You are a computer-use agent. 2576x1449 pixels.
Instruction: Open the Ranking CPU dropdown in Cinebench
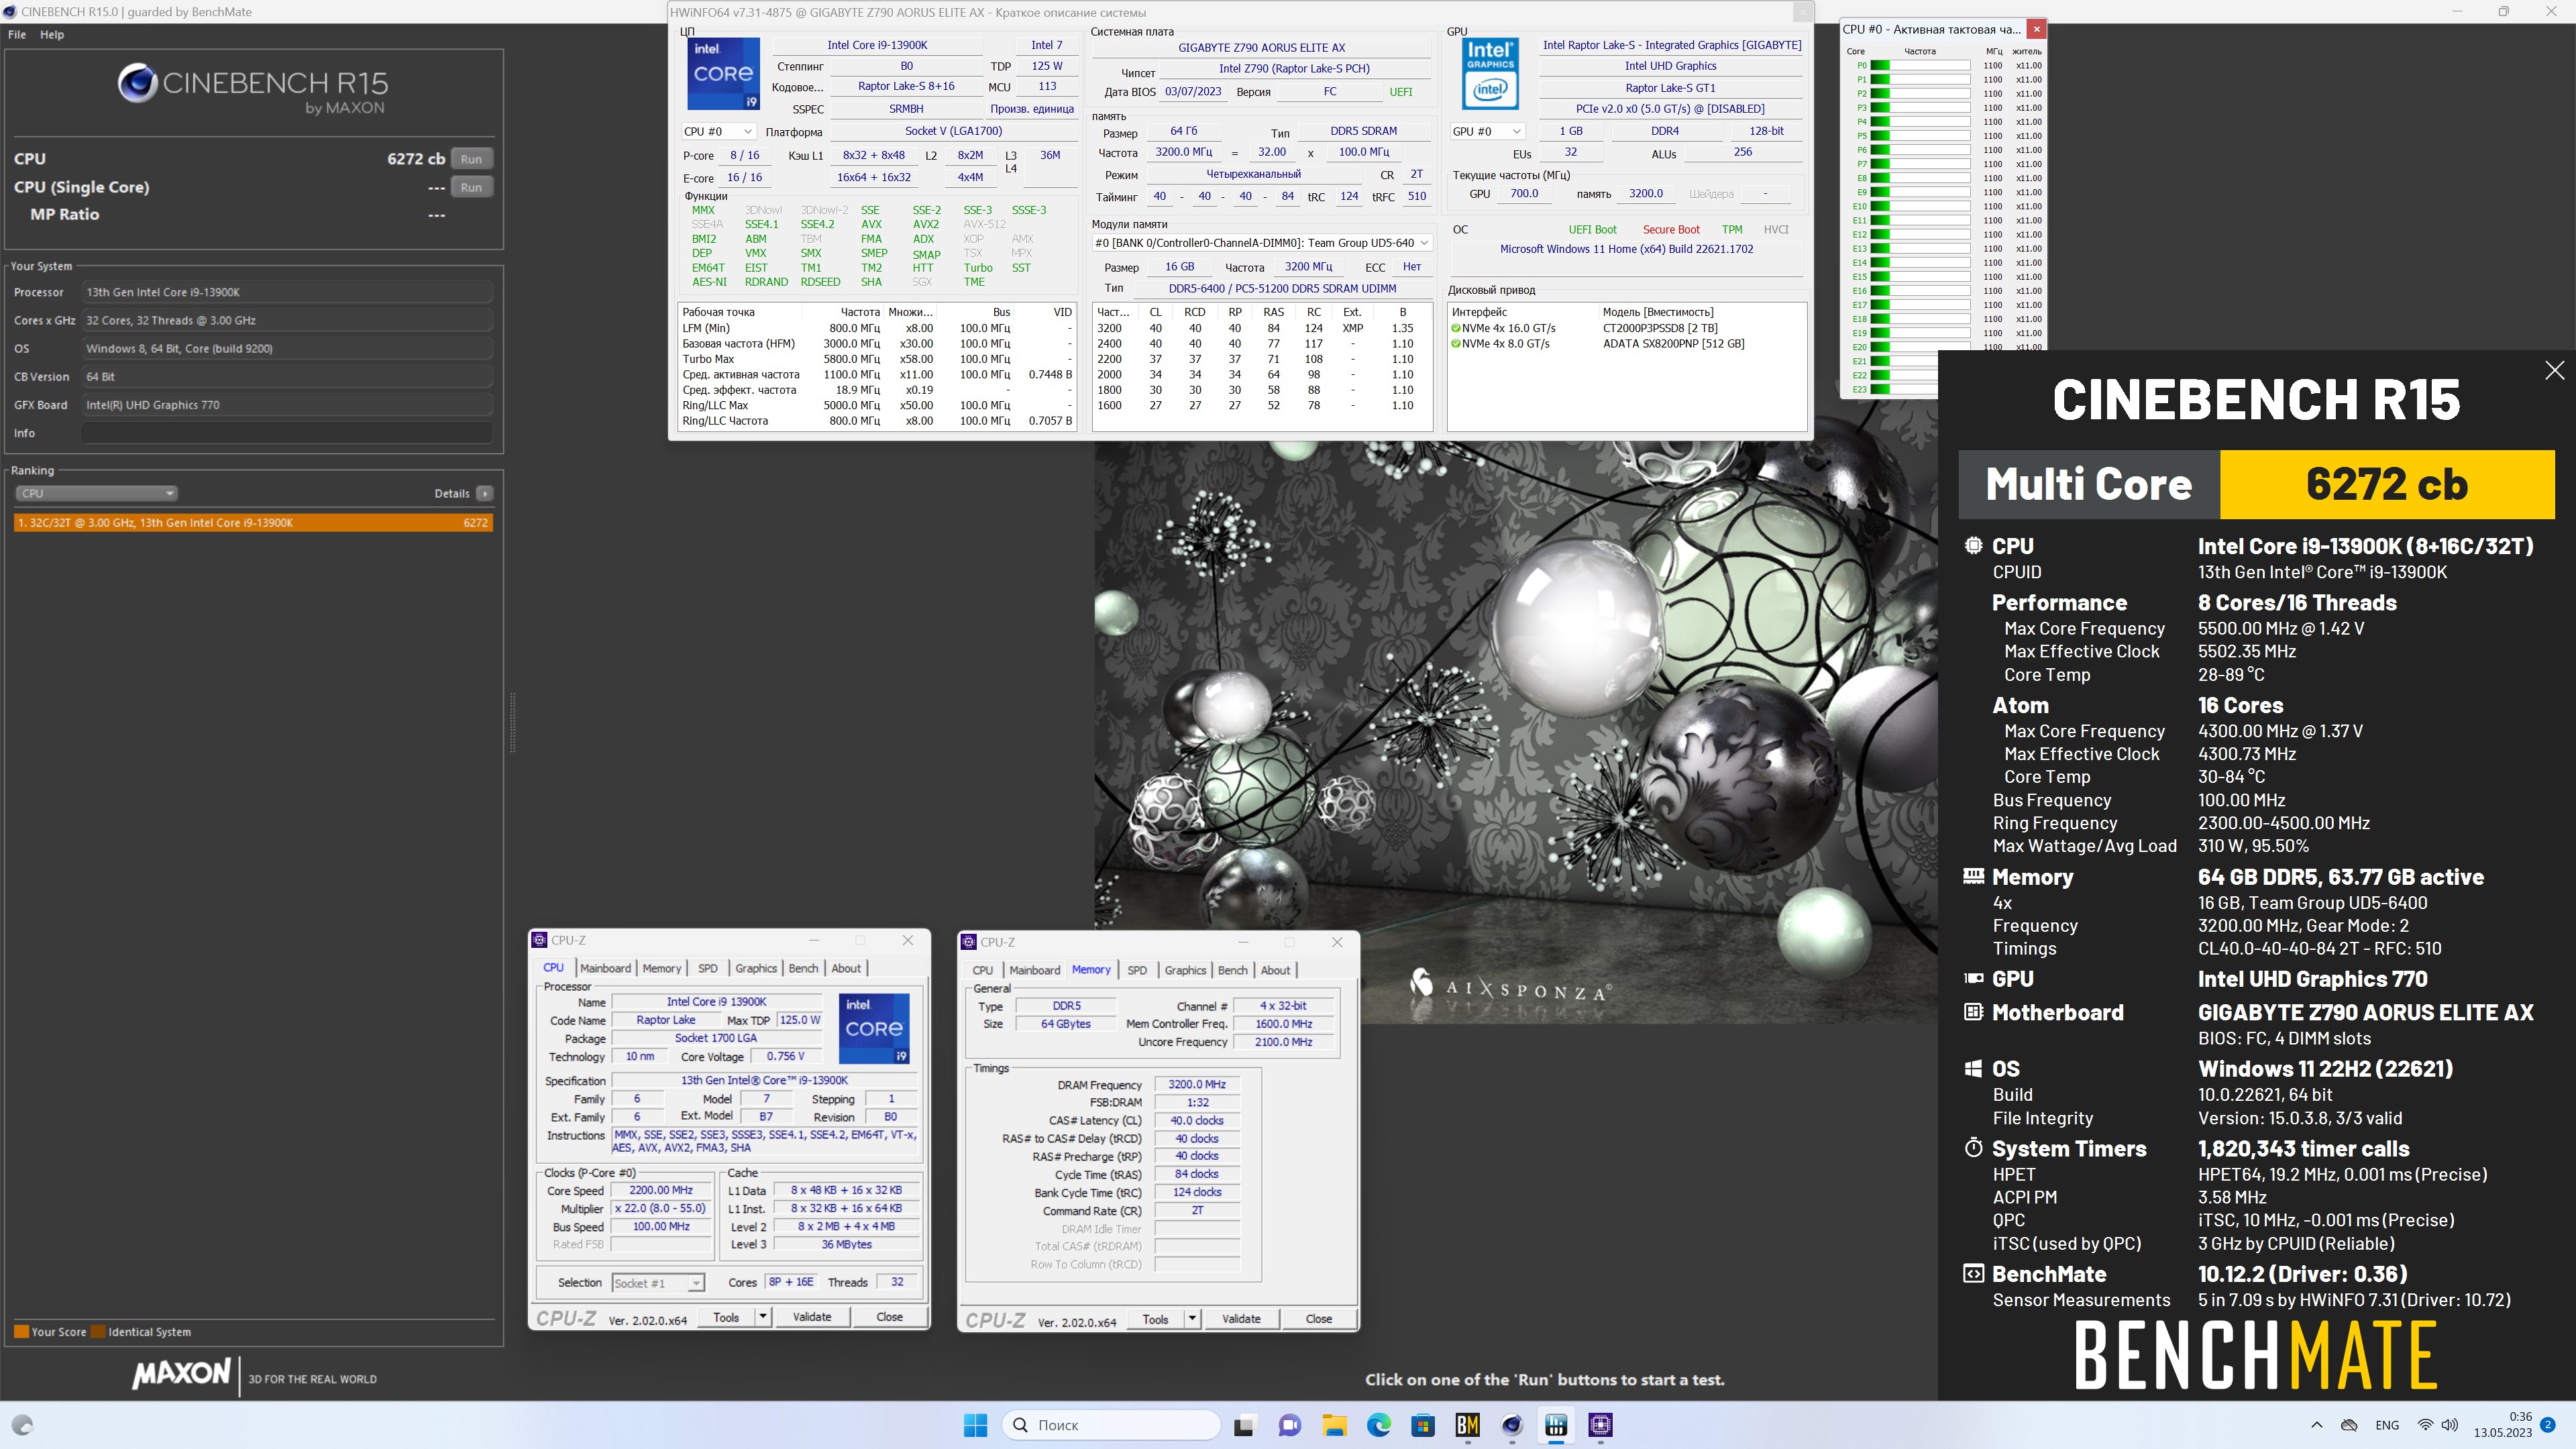(x=96, y=493)
